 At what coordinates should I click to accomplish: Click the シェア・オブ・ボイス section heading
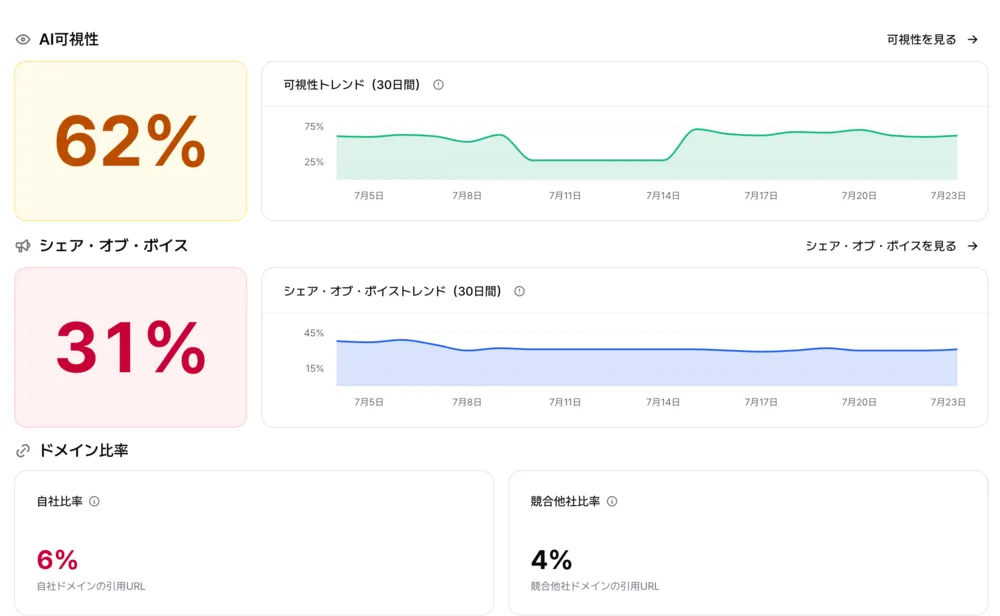114,246
